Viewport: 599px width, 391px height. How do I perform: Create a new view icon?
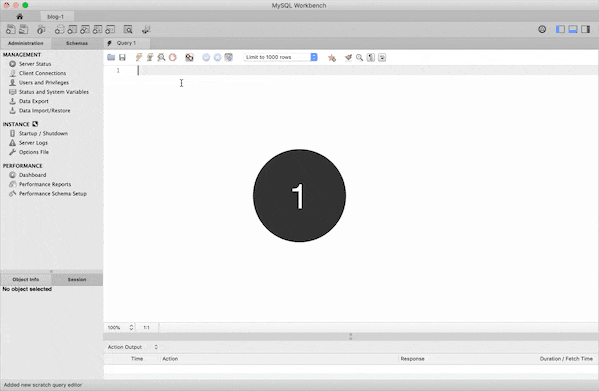click(x=85, y=29)
